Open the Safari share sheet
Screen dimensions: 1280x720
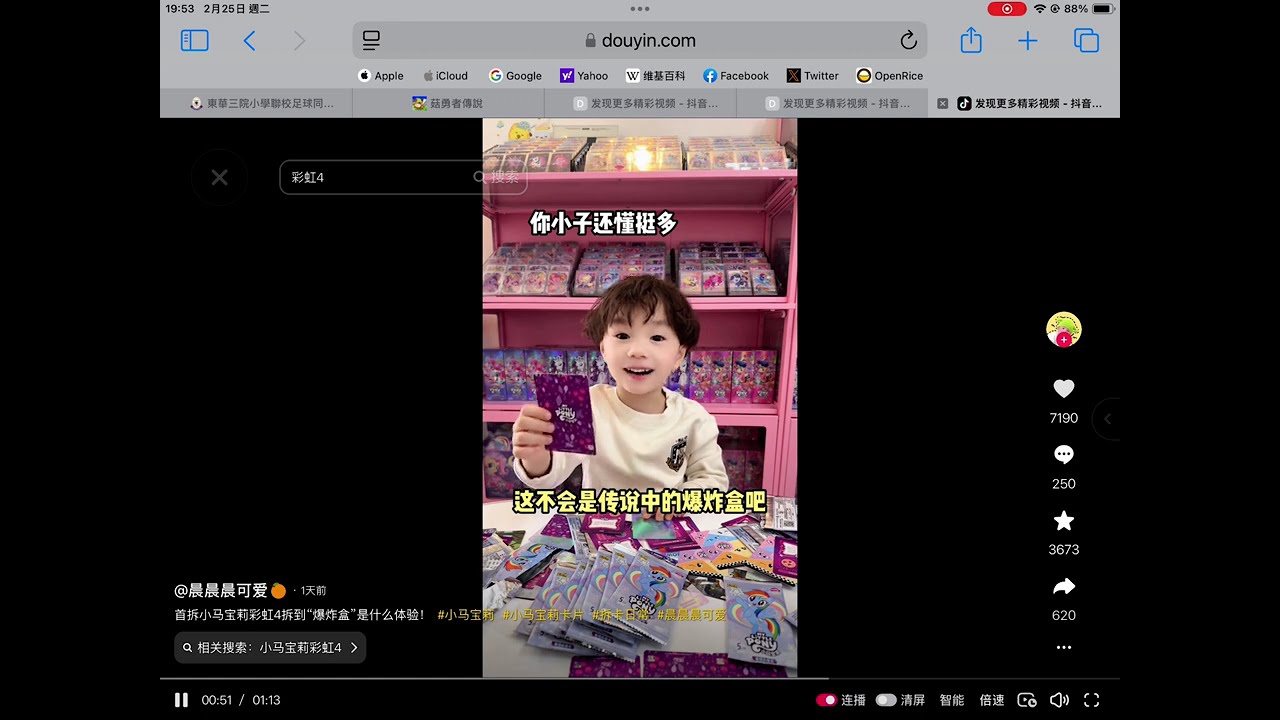(x=971, y=40)
